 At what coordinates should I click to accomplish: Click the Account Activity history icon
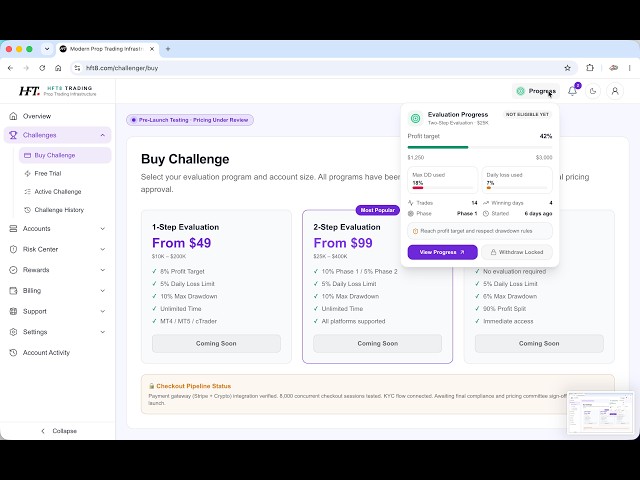(13, 353)
